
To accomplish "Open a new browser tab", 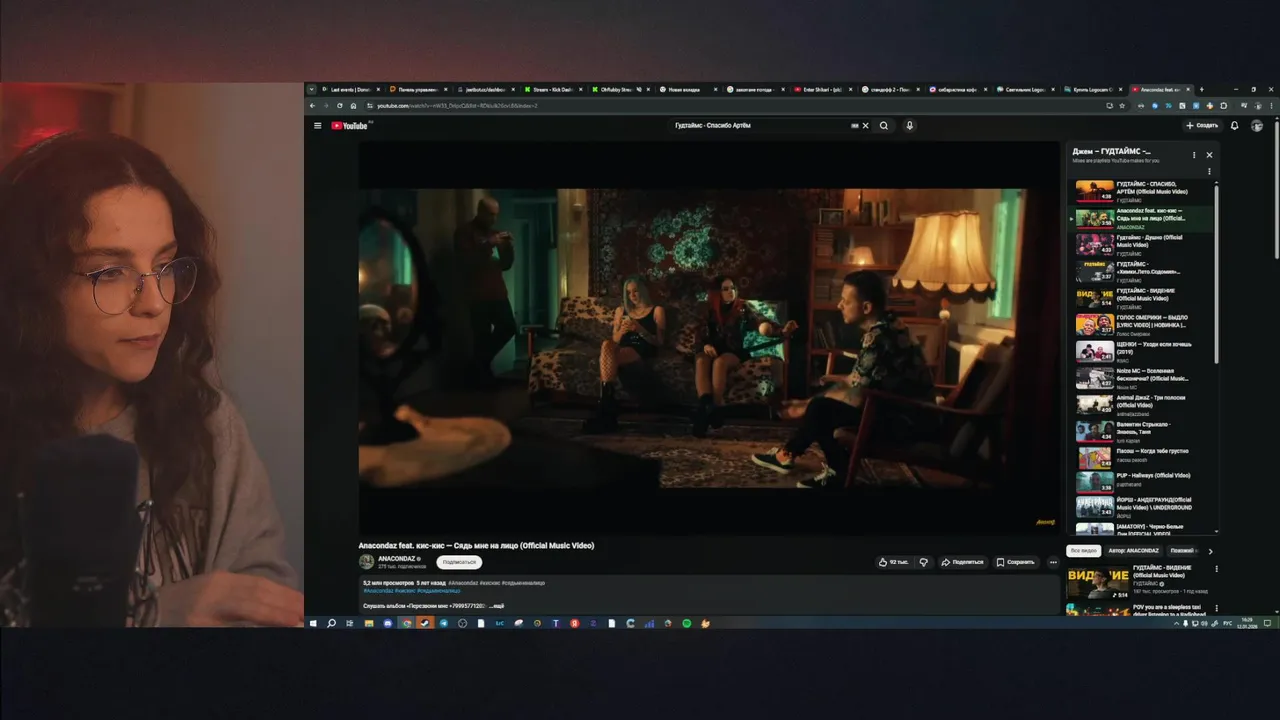I will point(1201,89).
